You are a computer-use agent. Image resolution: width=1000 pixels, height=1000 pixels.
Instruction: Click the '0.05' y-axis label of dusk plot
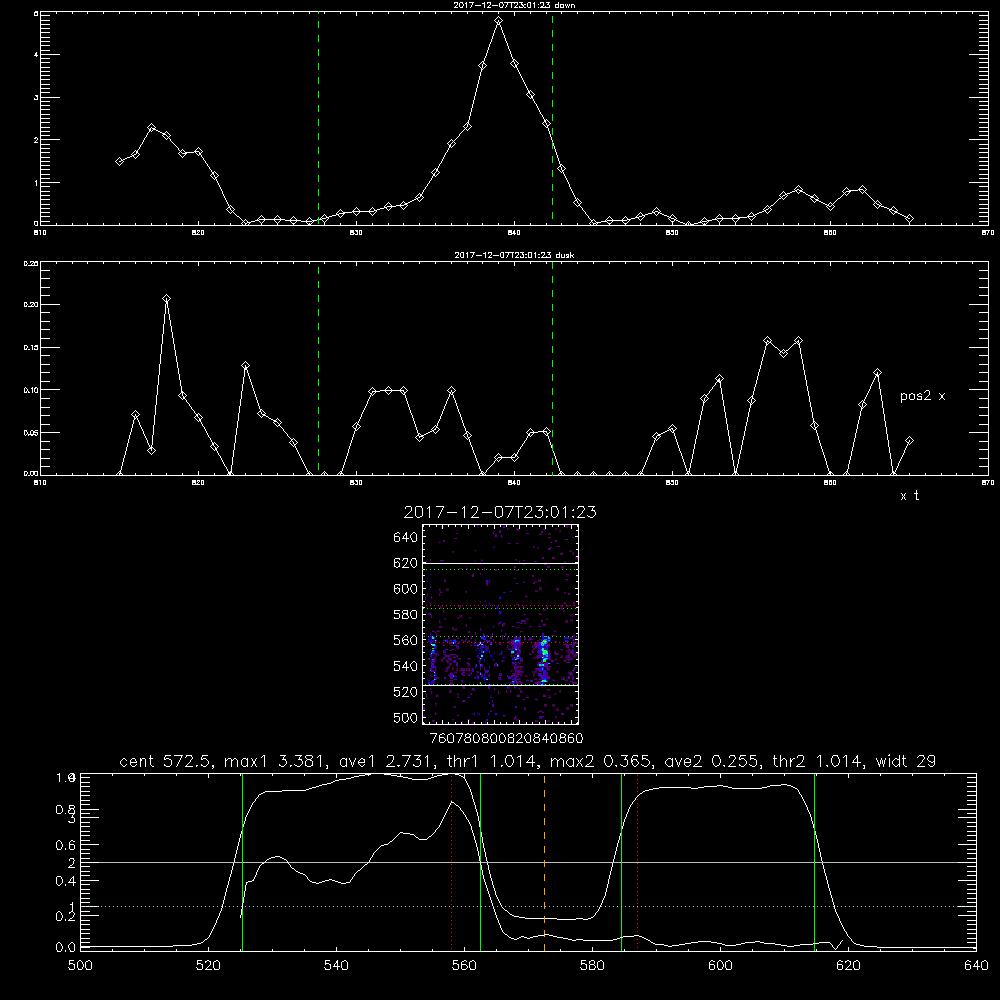(31, 432)
